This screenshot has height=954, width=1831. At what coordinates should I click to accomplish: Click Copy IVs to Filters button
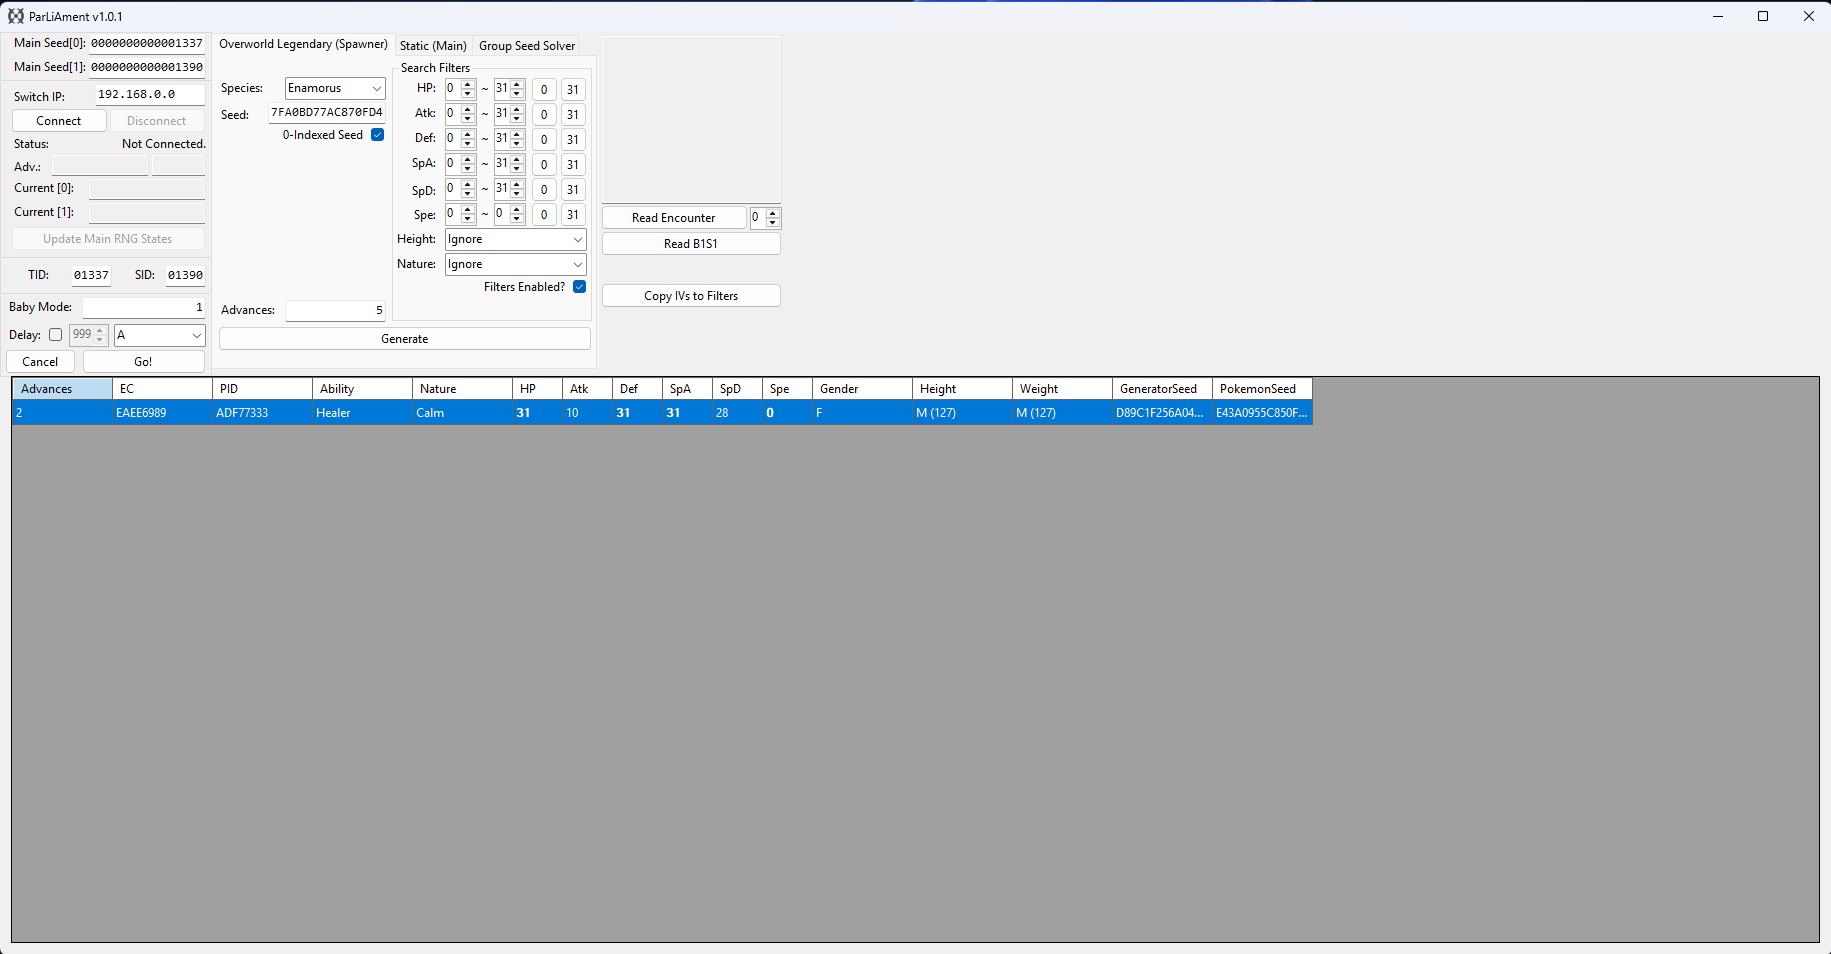[691, 296]
